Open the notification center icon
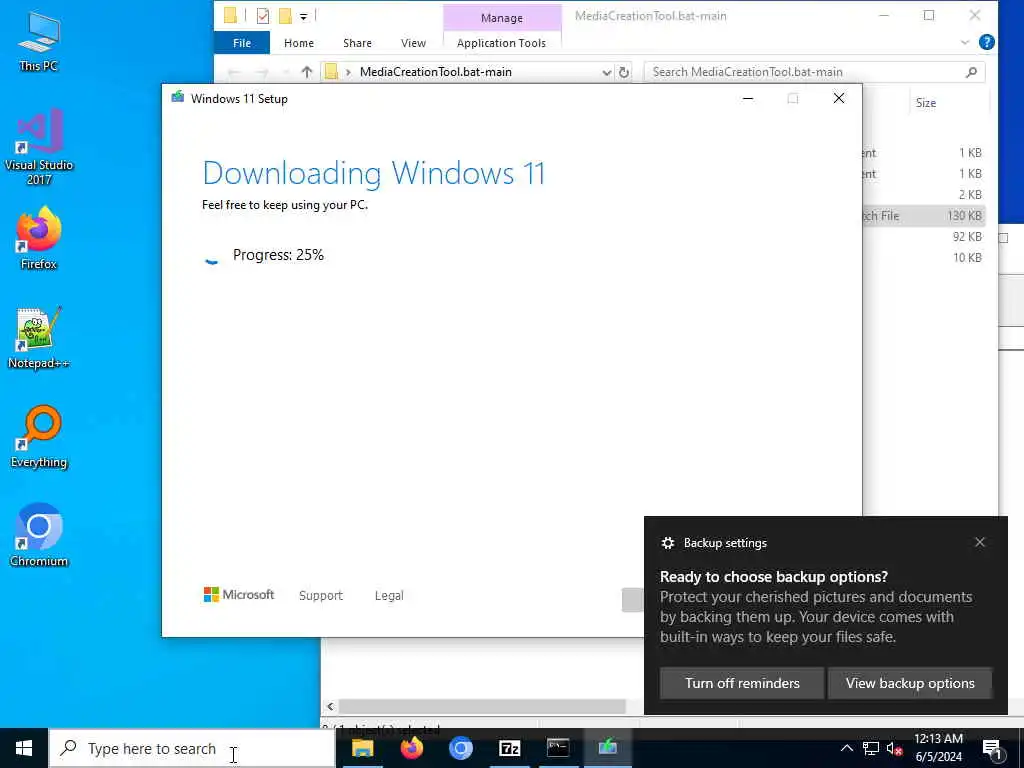1024x768 pixels. 992,748
